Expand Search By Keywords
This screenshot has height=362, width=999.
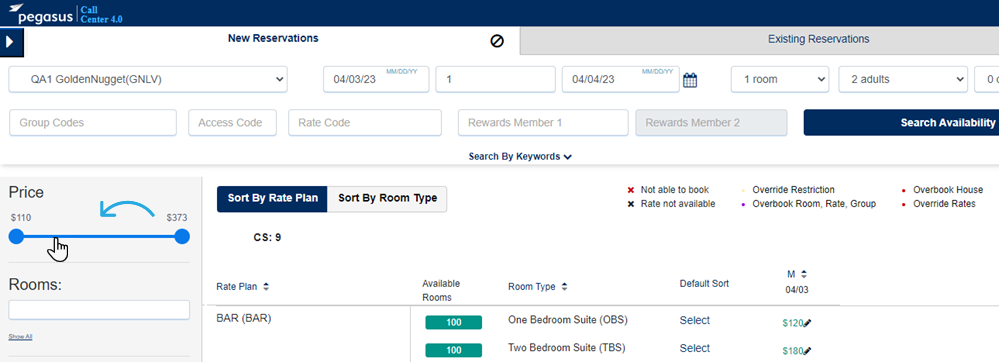click(x=520, y=156)
